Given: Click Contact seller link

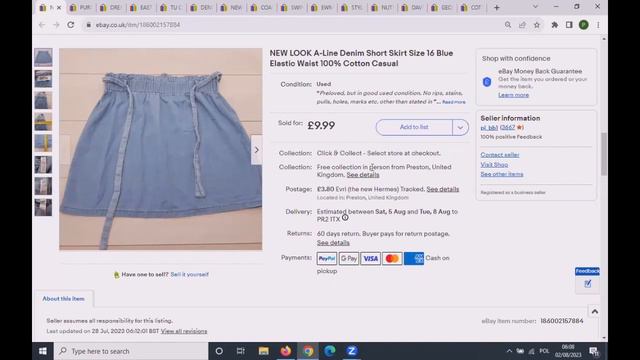Looking at the screenshot, I should (x=500, y=155).
